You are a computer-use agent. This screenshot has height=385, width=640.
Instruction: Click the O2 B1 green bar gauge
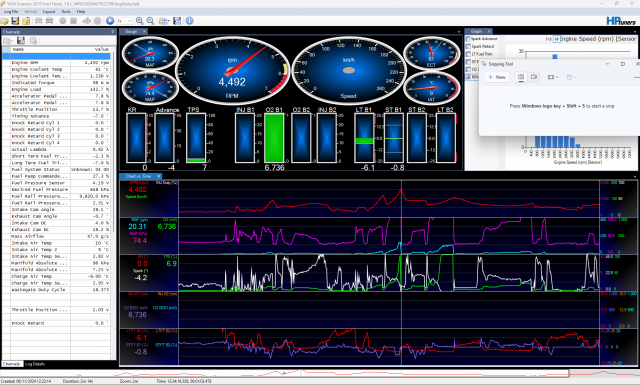(x=274, y=138)
